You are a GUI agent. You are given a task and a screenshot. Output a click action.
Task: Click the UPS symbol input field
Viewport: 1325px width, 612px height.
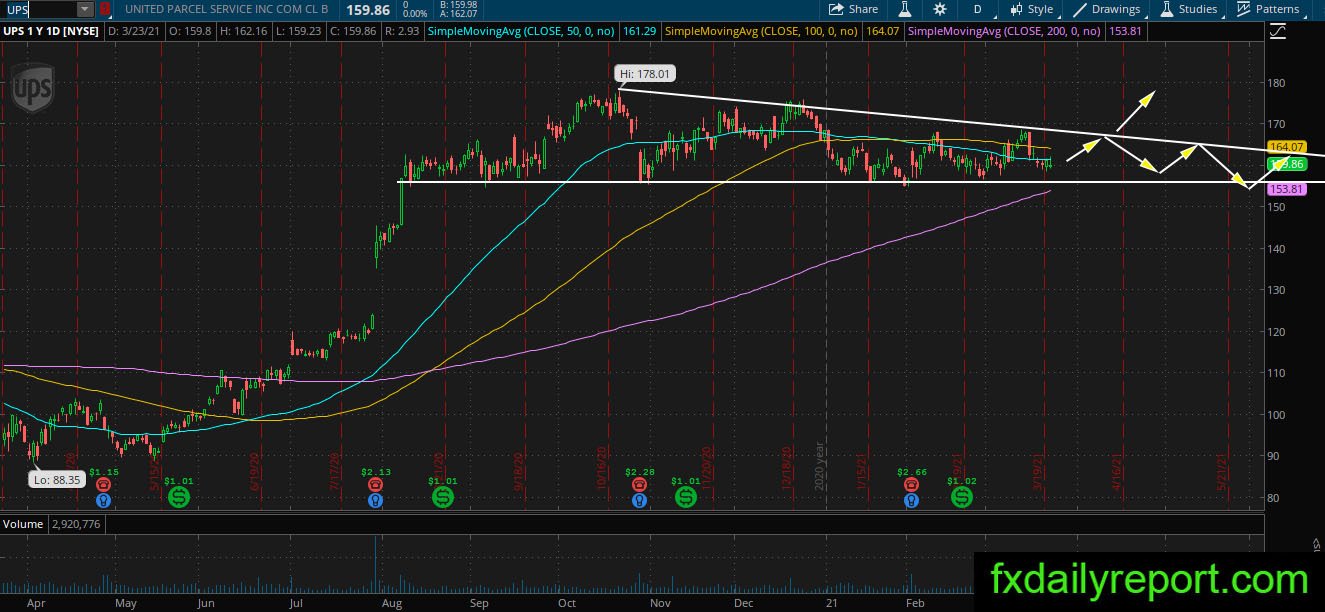pos(38,9)
